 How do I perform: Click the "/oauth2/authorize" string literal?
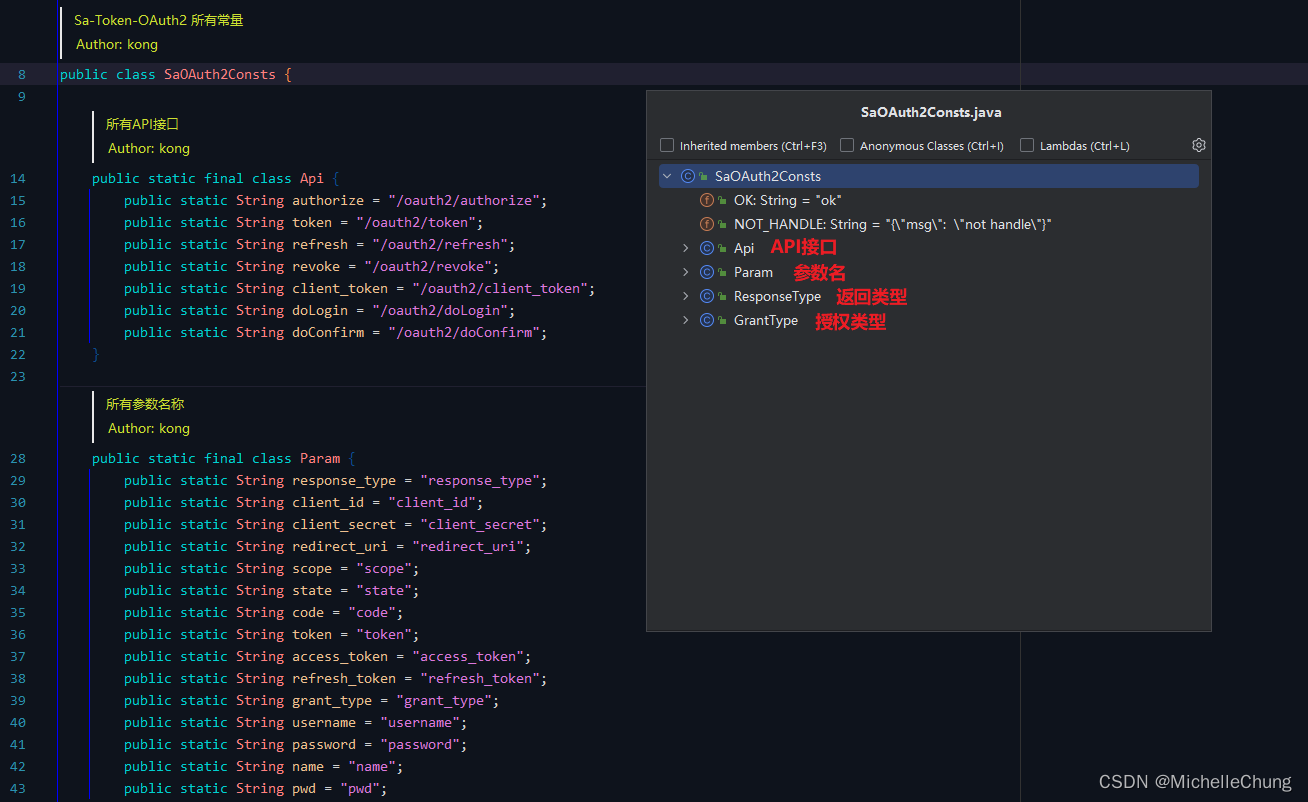464,200
